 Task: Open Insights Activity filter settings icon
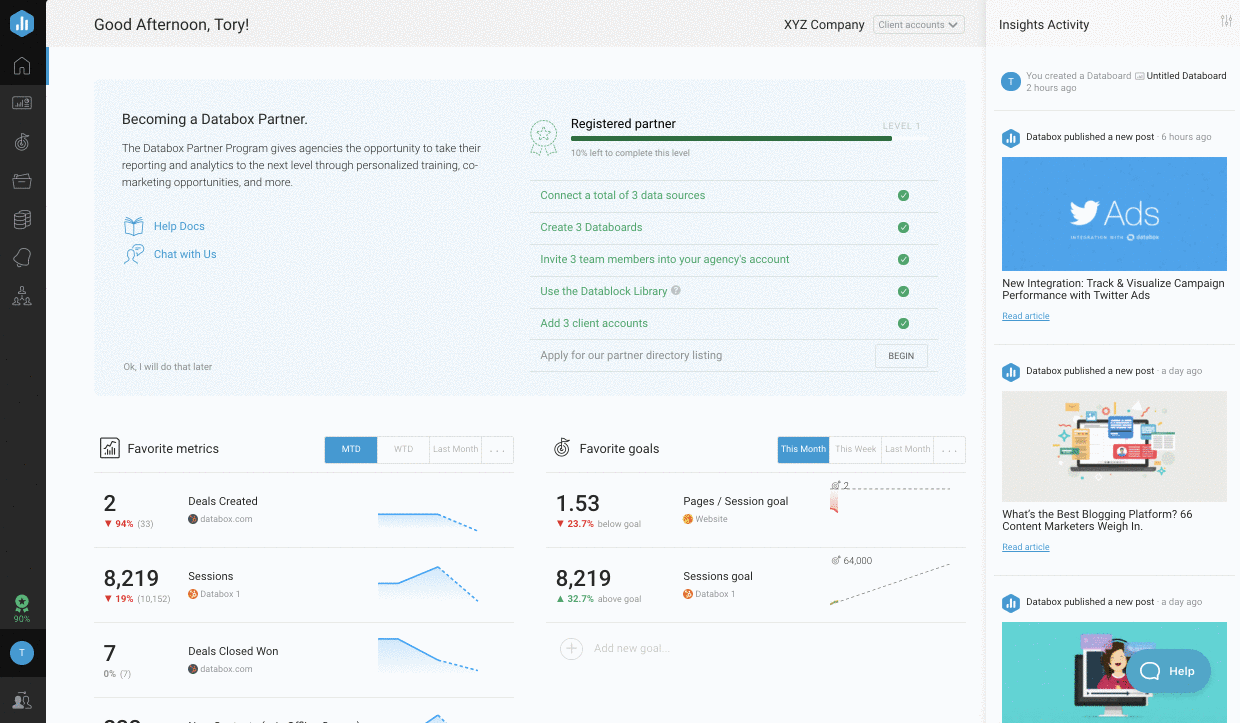click(x=1227, y=22)
